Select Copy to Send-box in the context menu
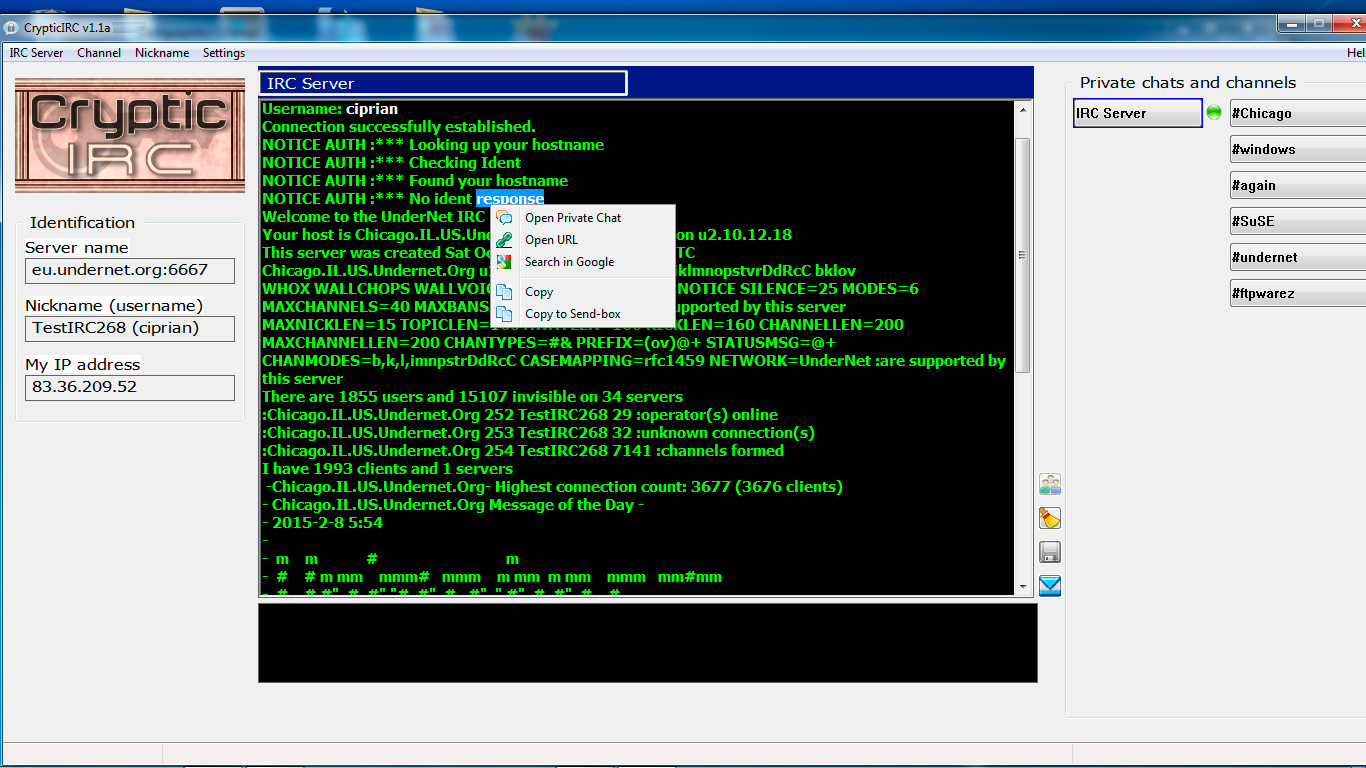Viewport: 1366px width, 768px height. (583, 314)
